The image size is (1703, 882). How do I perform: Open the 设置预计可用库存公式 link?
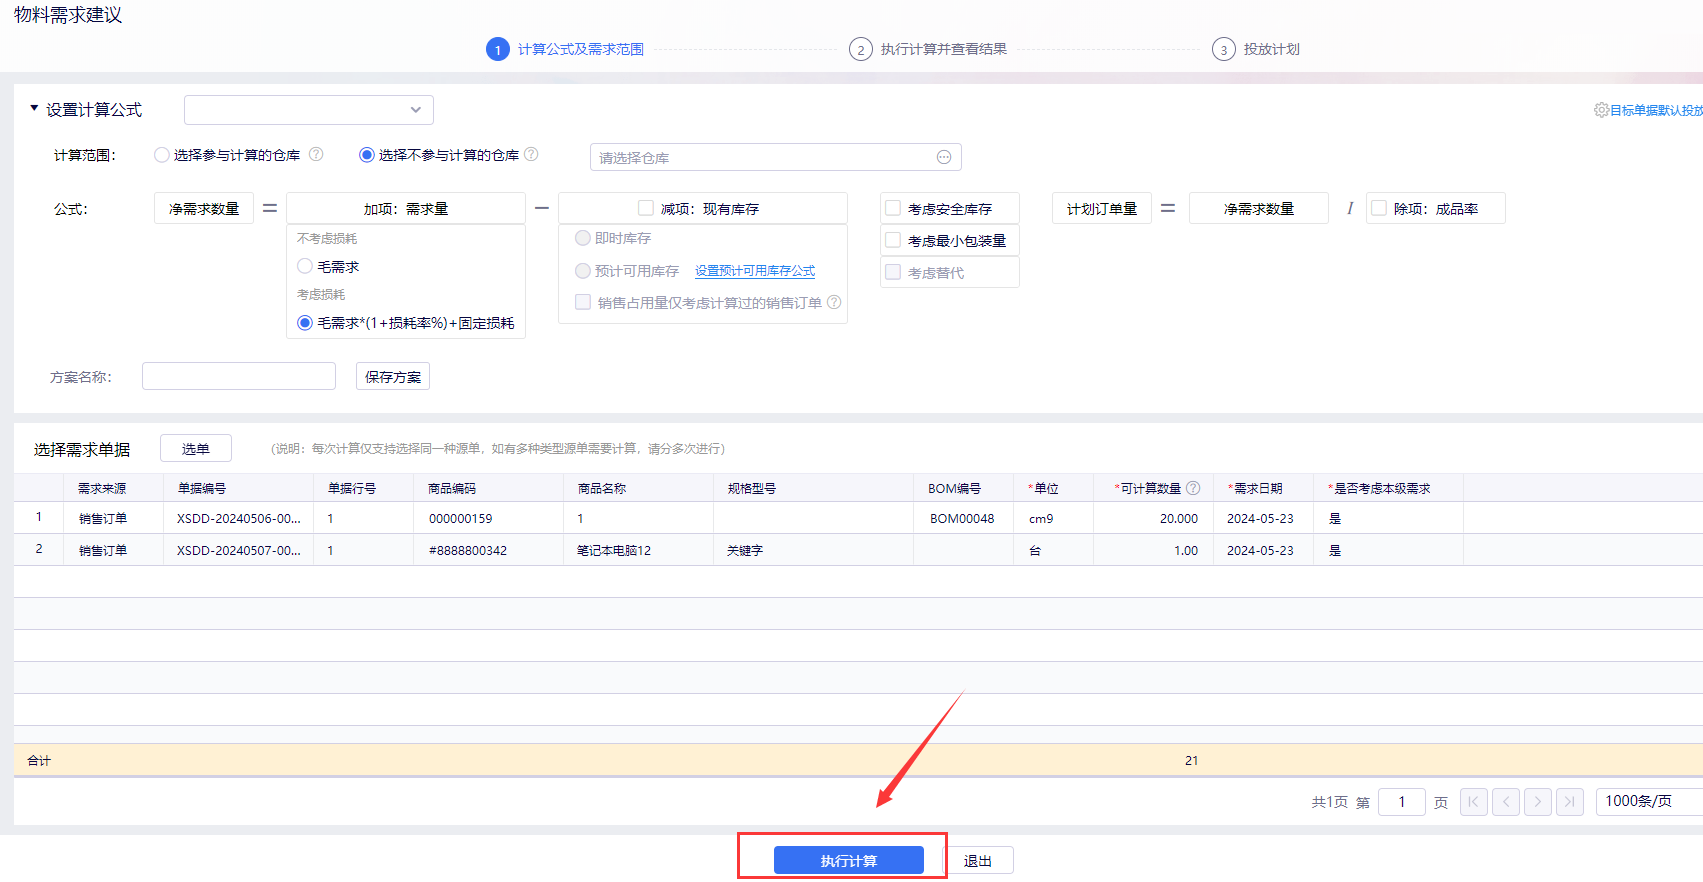pos(755,271)
